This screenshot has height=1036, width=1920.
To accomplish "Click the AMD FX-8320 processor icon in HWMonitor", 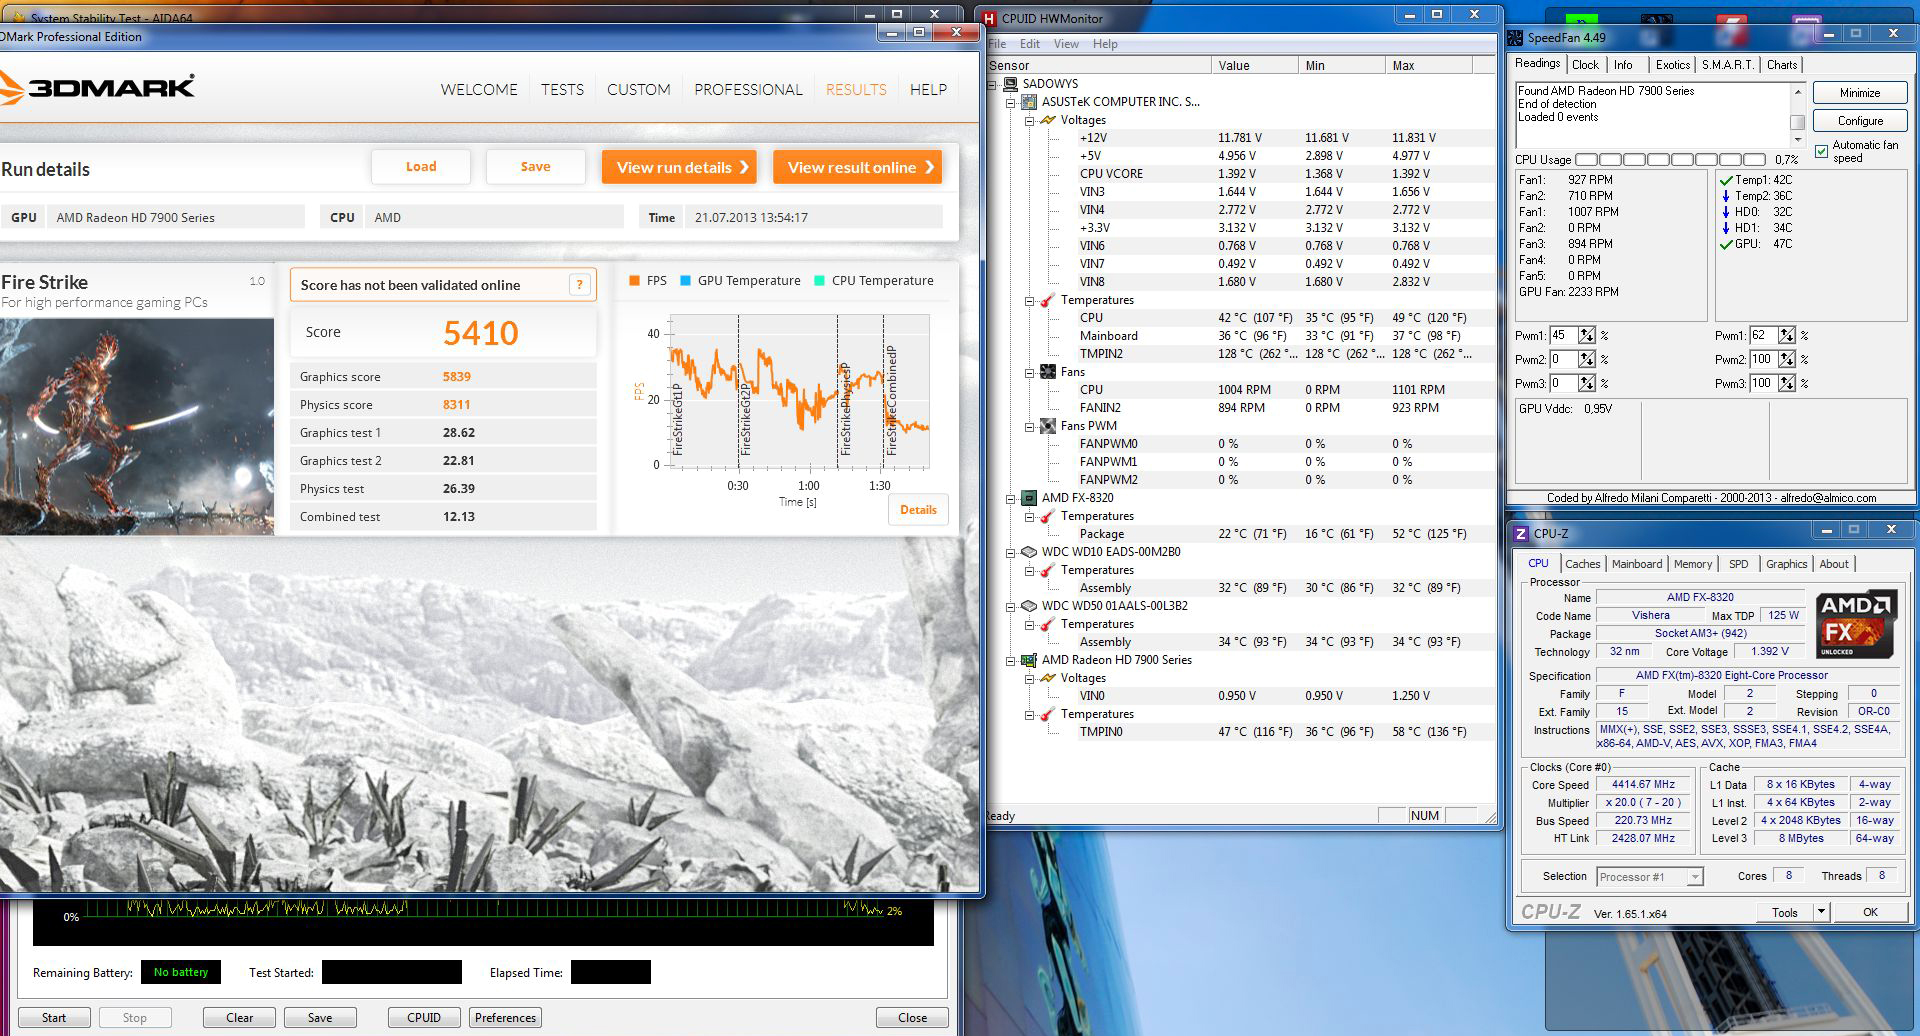I will tap(1029, 498).
